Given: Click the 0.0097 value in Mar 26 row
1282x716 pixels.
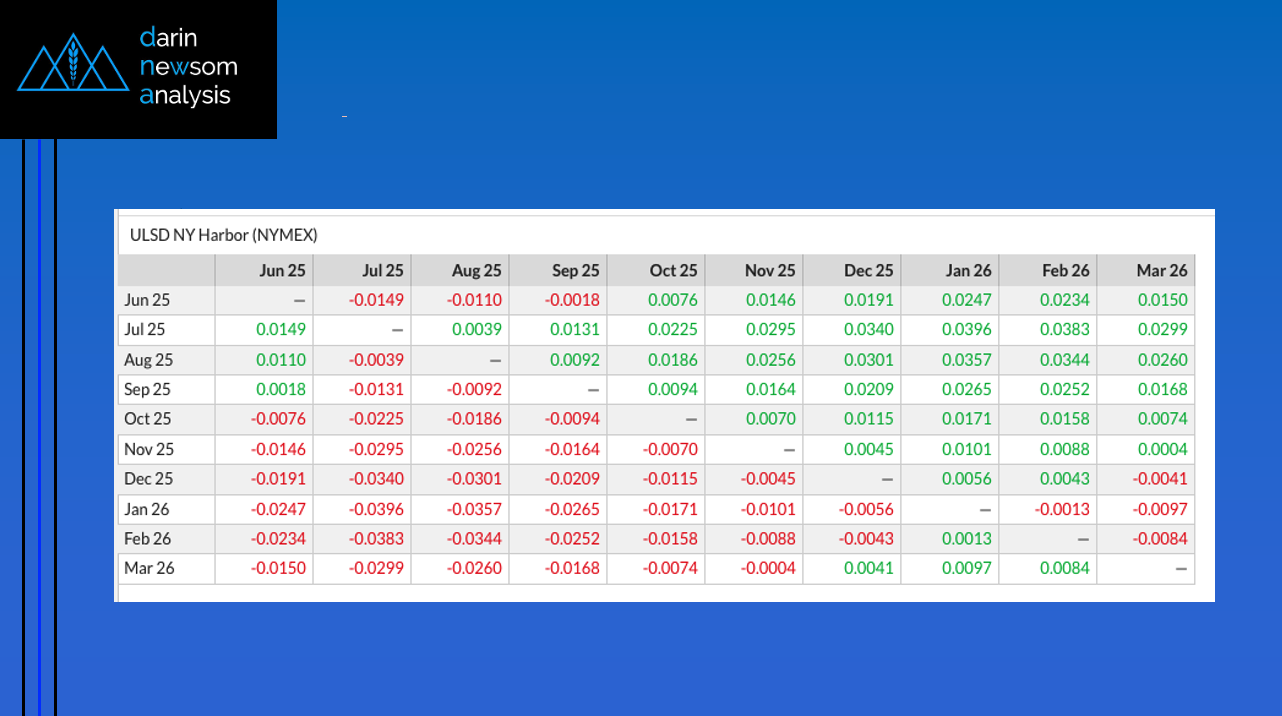Looking at the screenshot, I should [x=967, y=568].
